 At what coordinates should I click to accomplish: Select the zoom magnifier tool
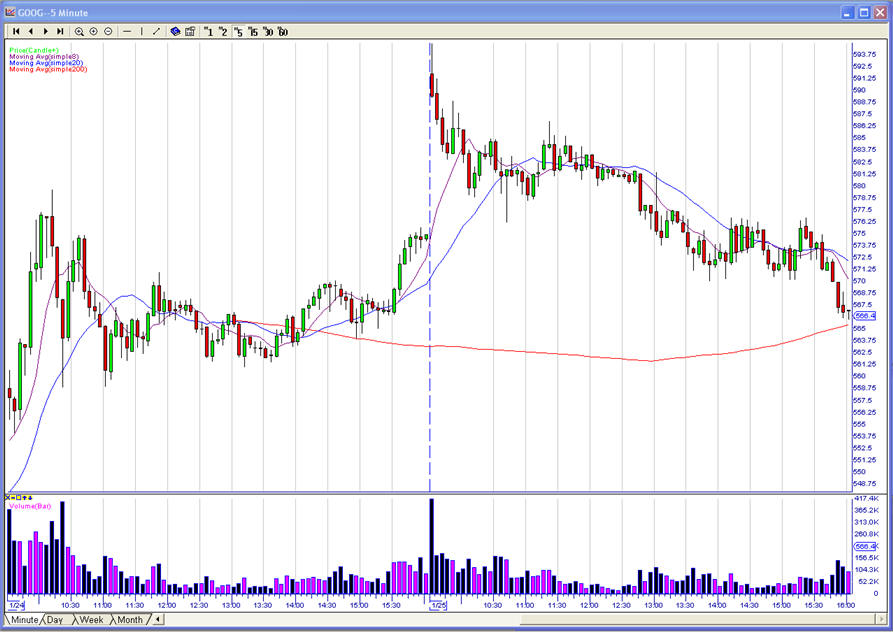pyautogui.click(x=80, y=32)
